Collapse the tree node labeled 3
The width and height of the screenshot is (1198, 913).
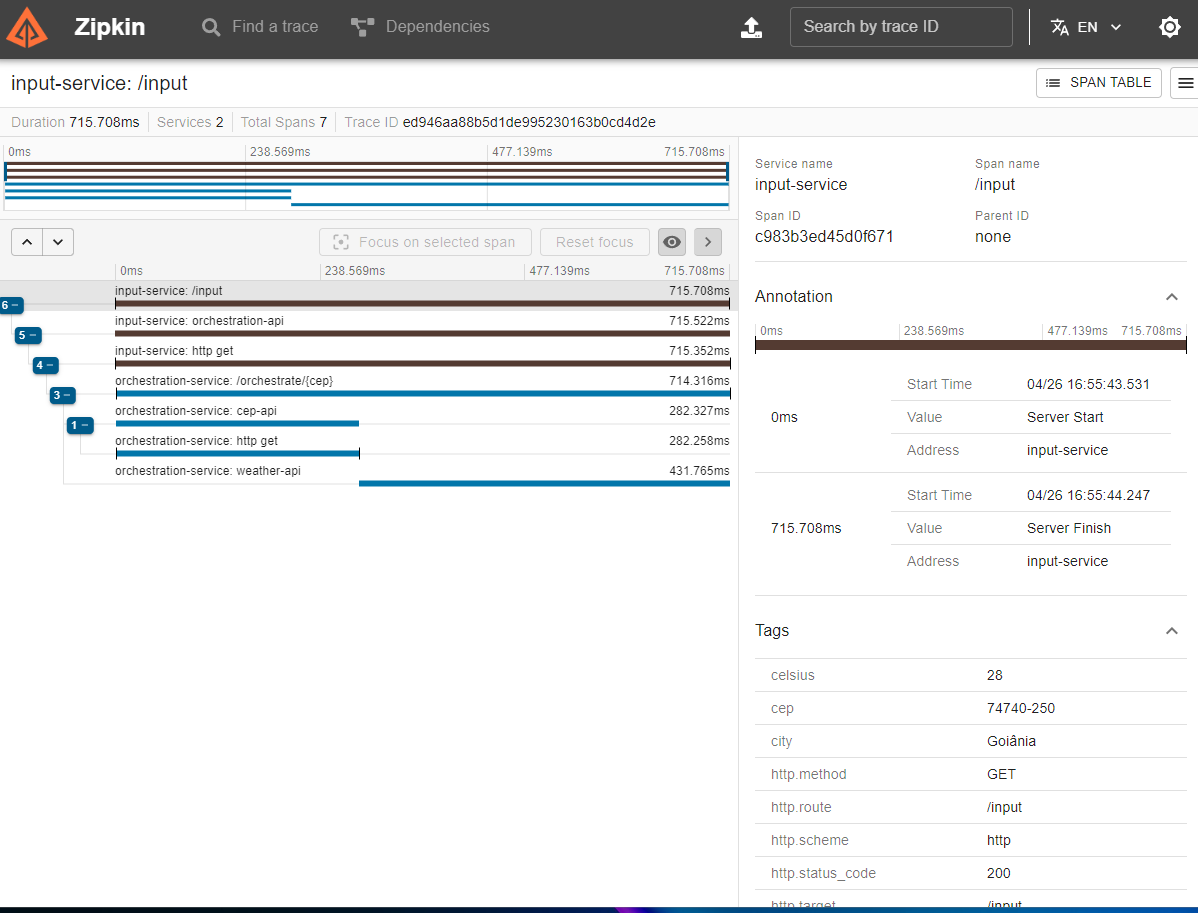(x=62, y=395)
